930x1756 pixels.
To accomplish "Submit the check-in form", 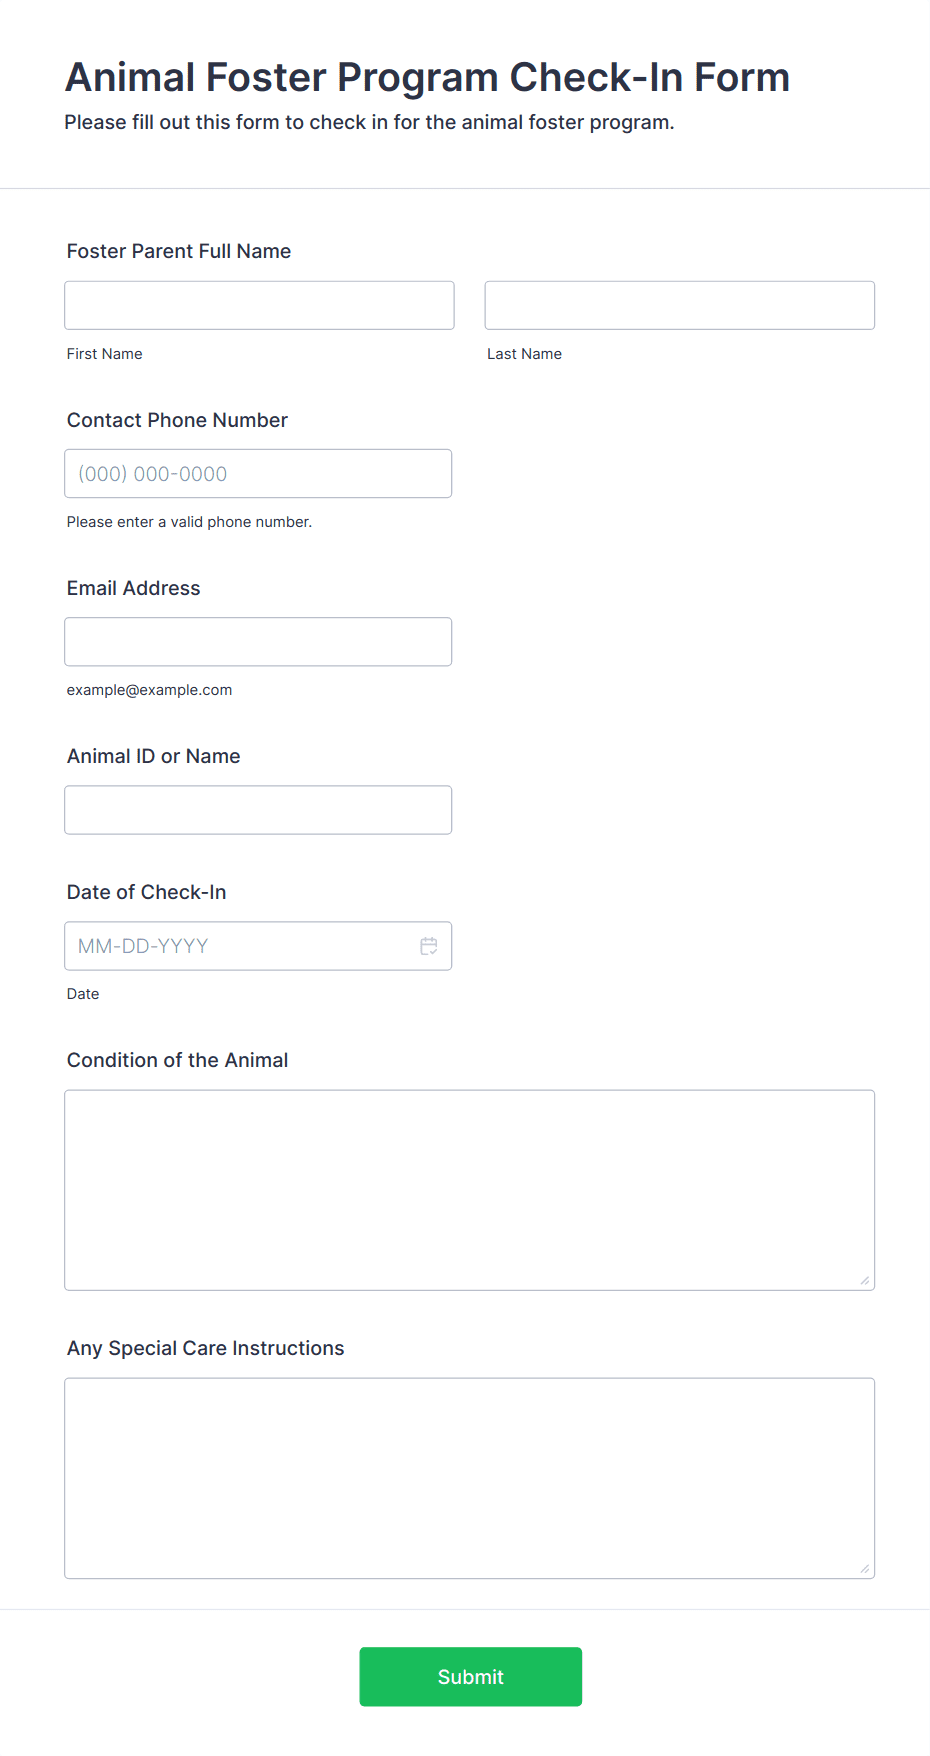I will tap(471, 1677).
